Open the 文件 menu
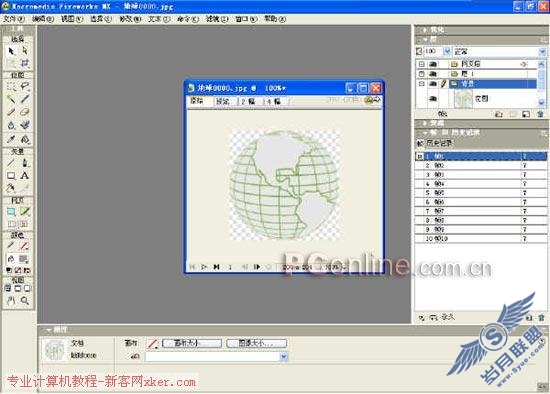This screenshot has width=550, height=394. point(13,19)
